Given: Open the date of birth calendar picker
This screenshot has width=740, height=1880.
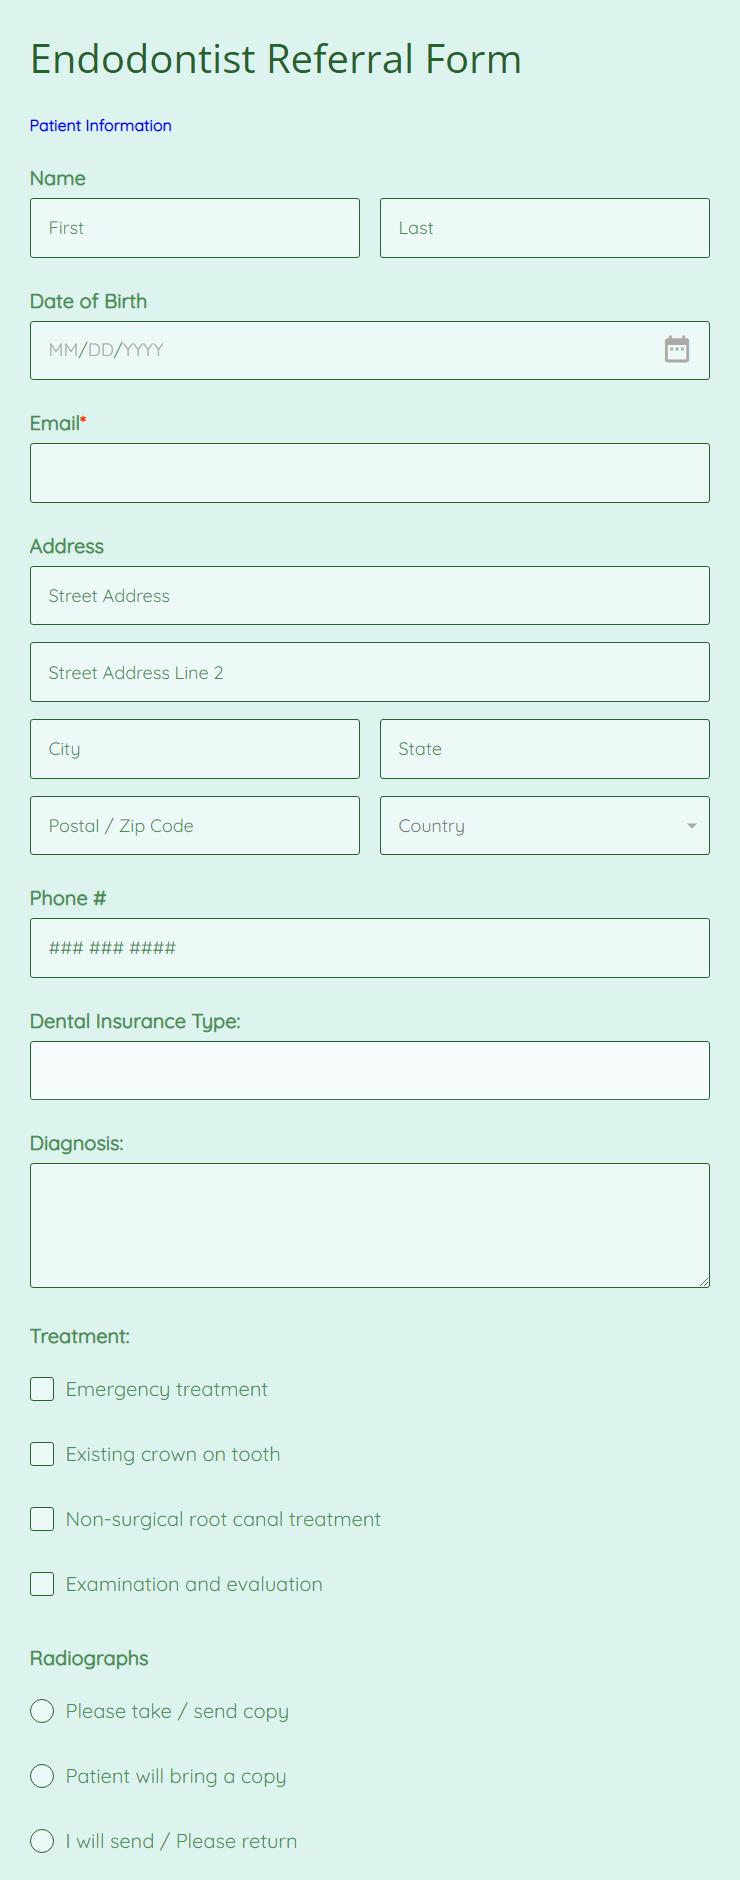Looking at the screenshot, I should [677, 350].
